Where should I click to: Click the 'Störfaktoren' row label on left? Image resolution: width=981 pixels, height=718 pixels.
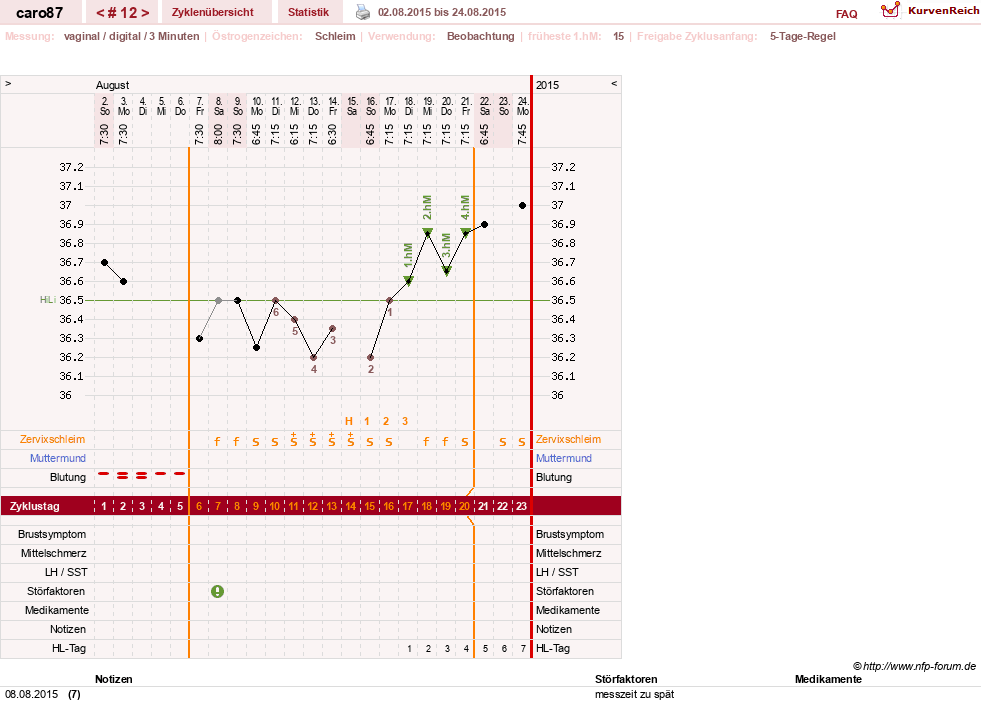pos(56,591)
